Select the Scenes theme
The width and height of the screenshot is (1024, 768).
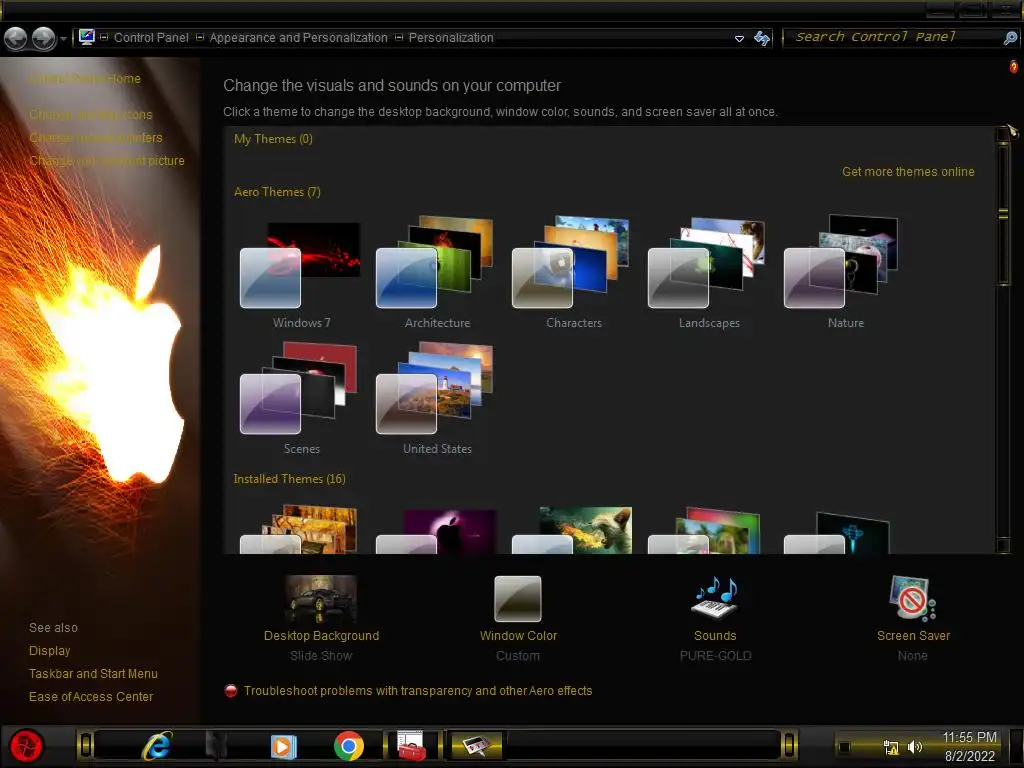tap(301, 400)
